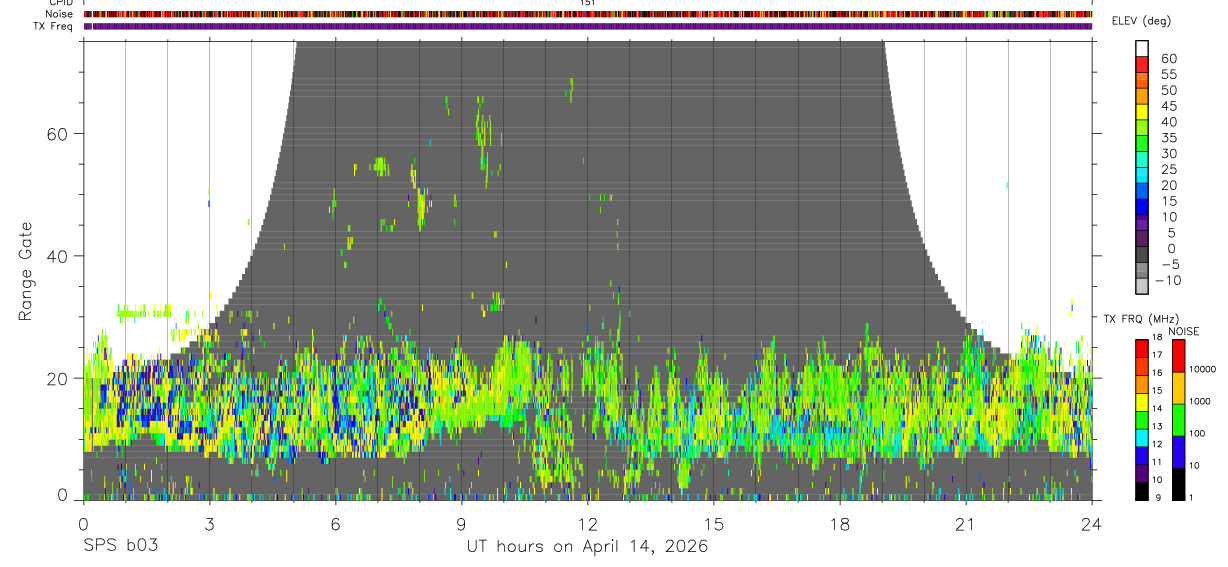Click the black bottom segment of the TX FRQ bar
Image resolution: width=1228 pixels, height=567 pixels.
pyautogui.click(x=1141, y=491)
